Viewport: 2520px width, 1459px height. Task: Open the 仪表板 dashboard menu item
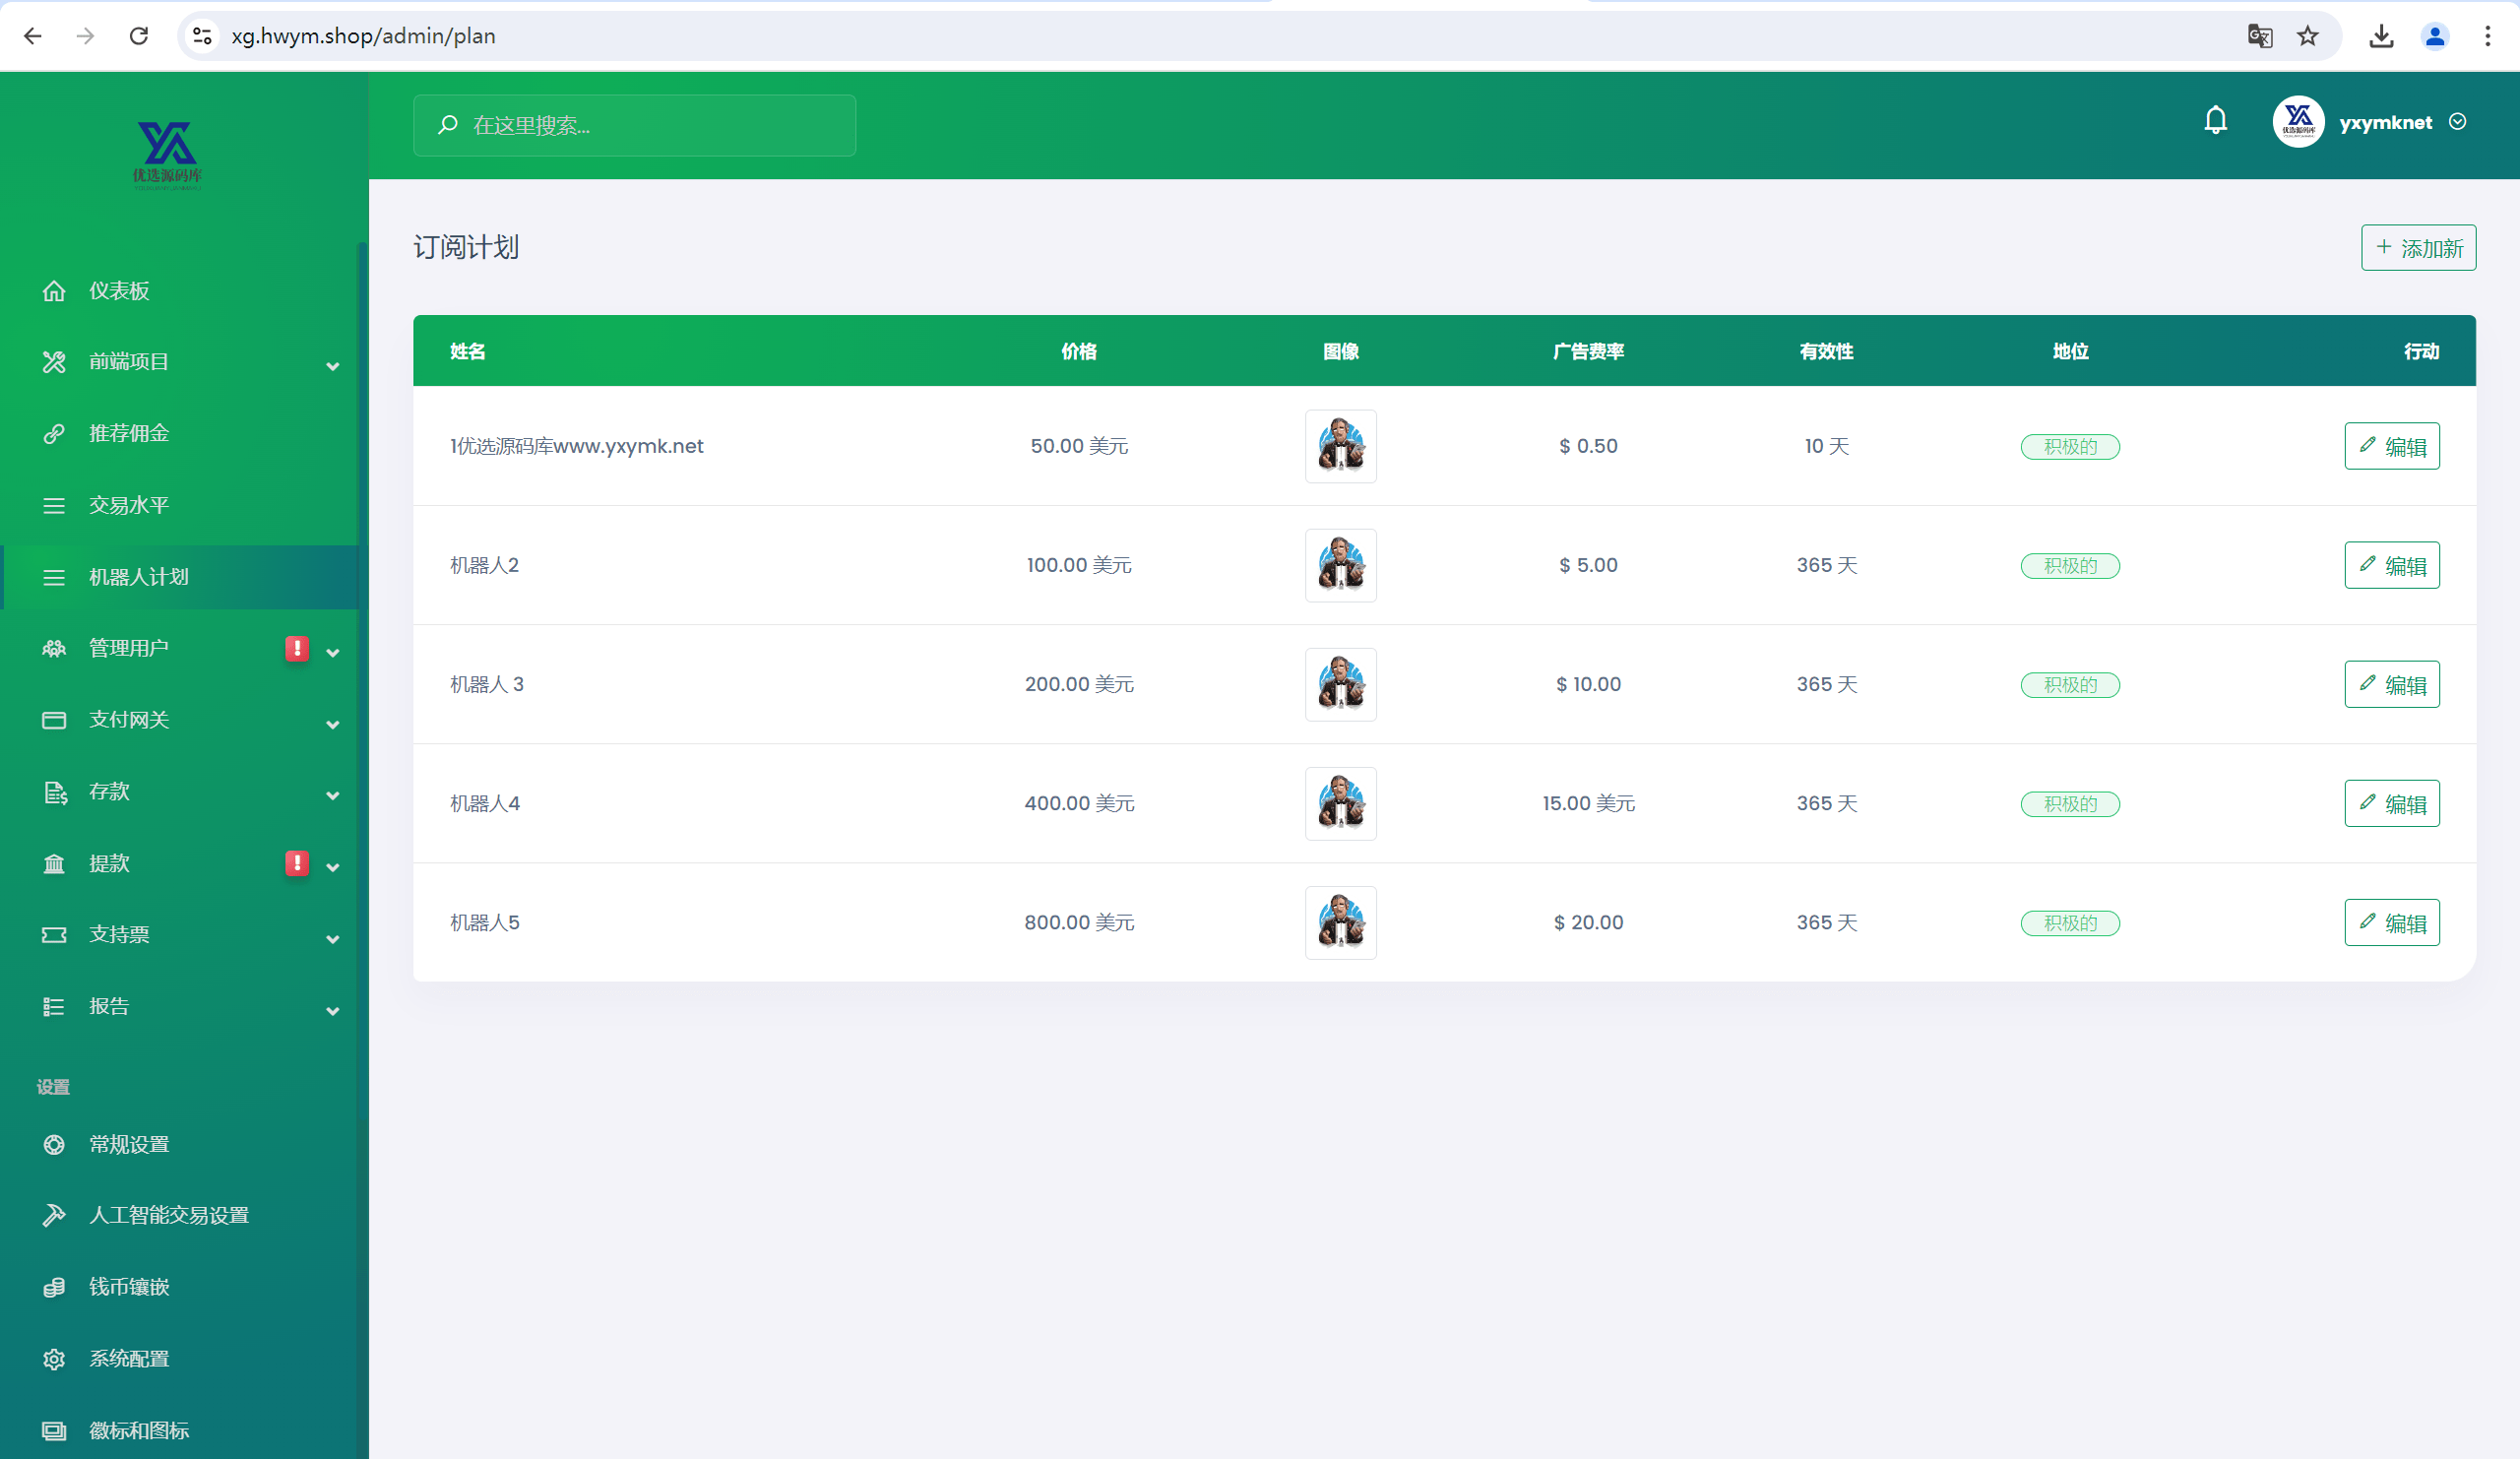point(119,291)
